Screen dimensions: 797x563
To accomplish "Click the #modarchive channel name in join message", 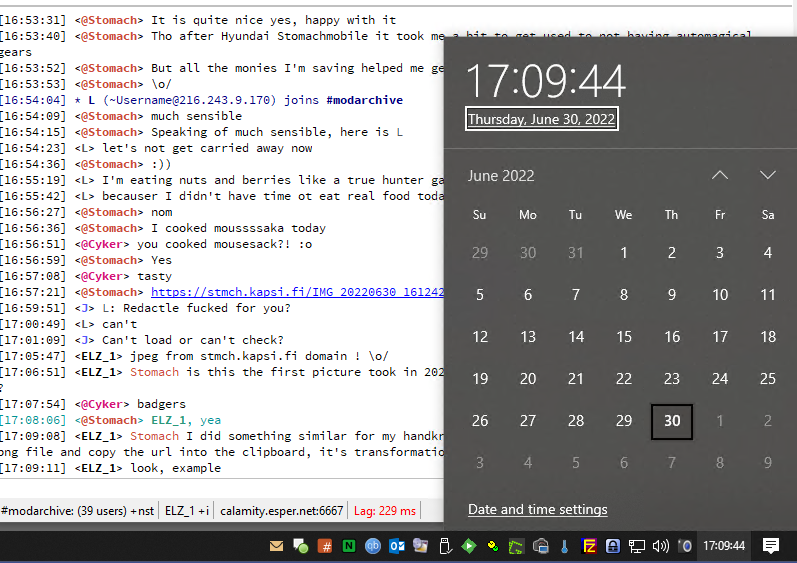I will point(364,100).
